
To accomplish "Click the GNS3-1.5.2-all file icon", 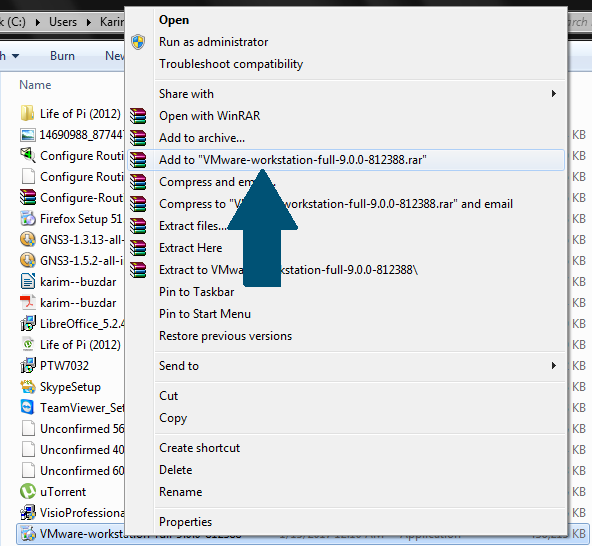I will point(28,261).
